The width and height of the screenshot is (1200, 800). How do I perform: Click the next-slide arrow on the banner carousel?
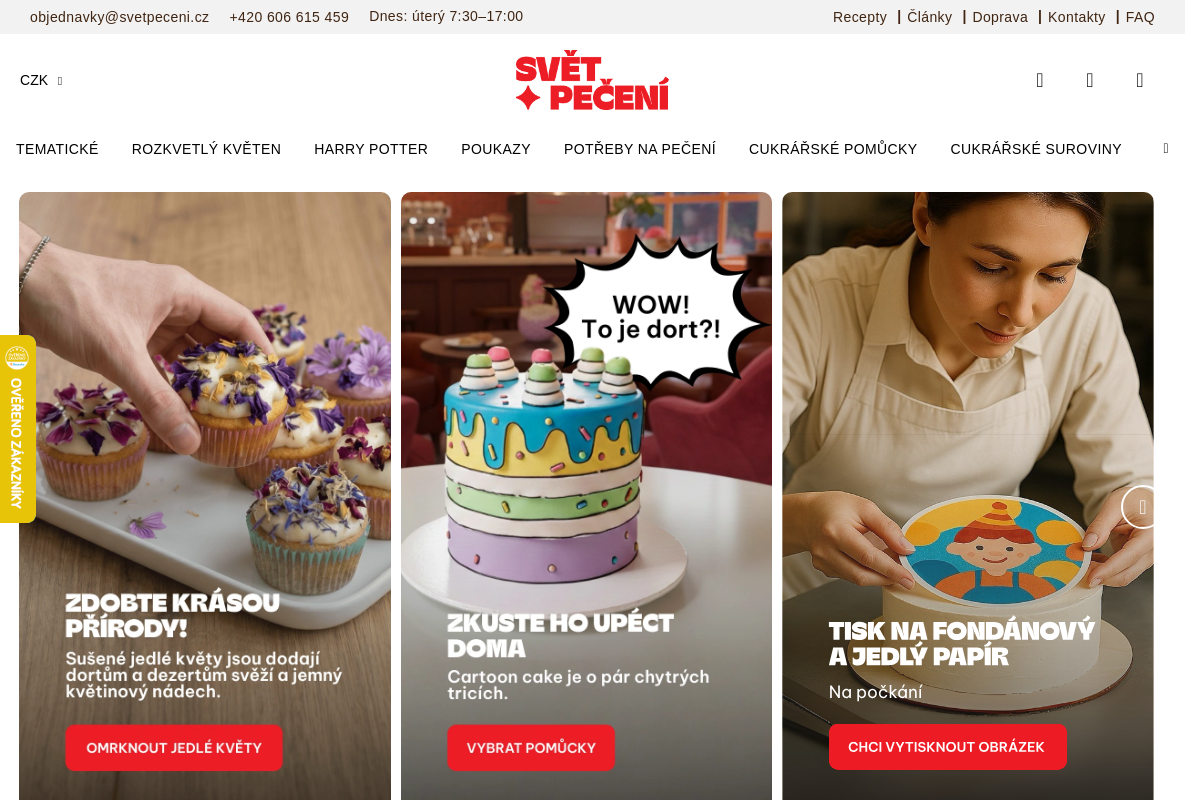(x=1142, y=507)
